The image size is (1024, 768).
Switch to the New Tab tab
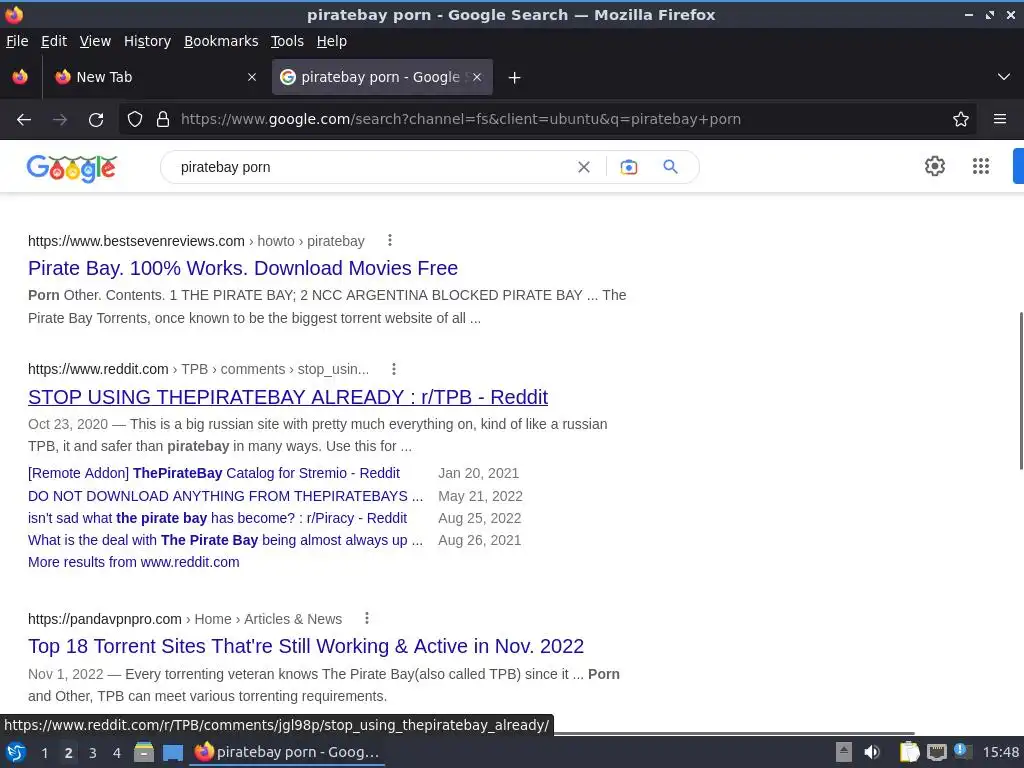click(x=154, y=77)
